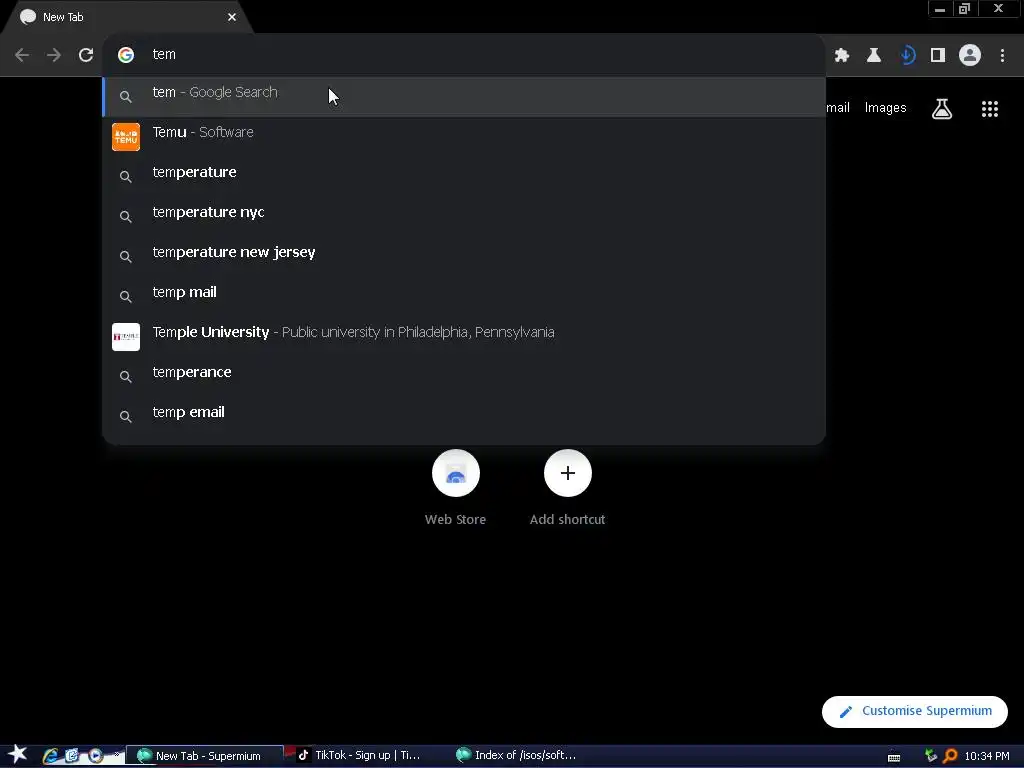
Task: Expand the quick launch chevron
Action: click(x=116, y=753)
